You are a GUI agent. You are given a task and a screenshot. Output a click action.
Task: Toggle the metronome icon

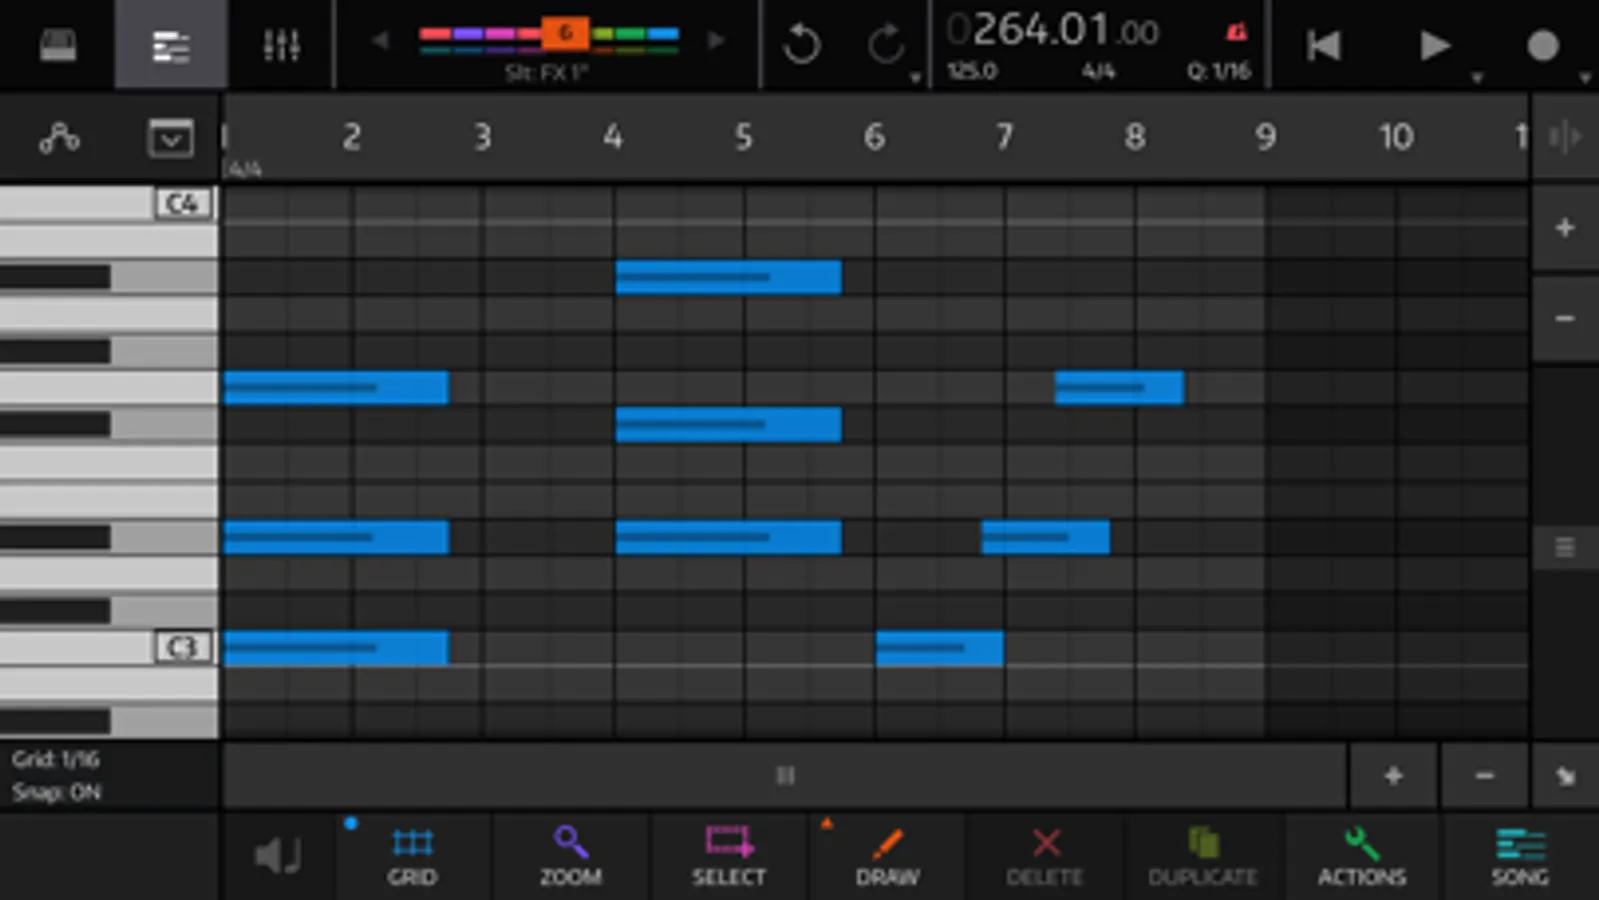[1237, 32]
